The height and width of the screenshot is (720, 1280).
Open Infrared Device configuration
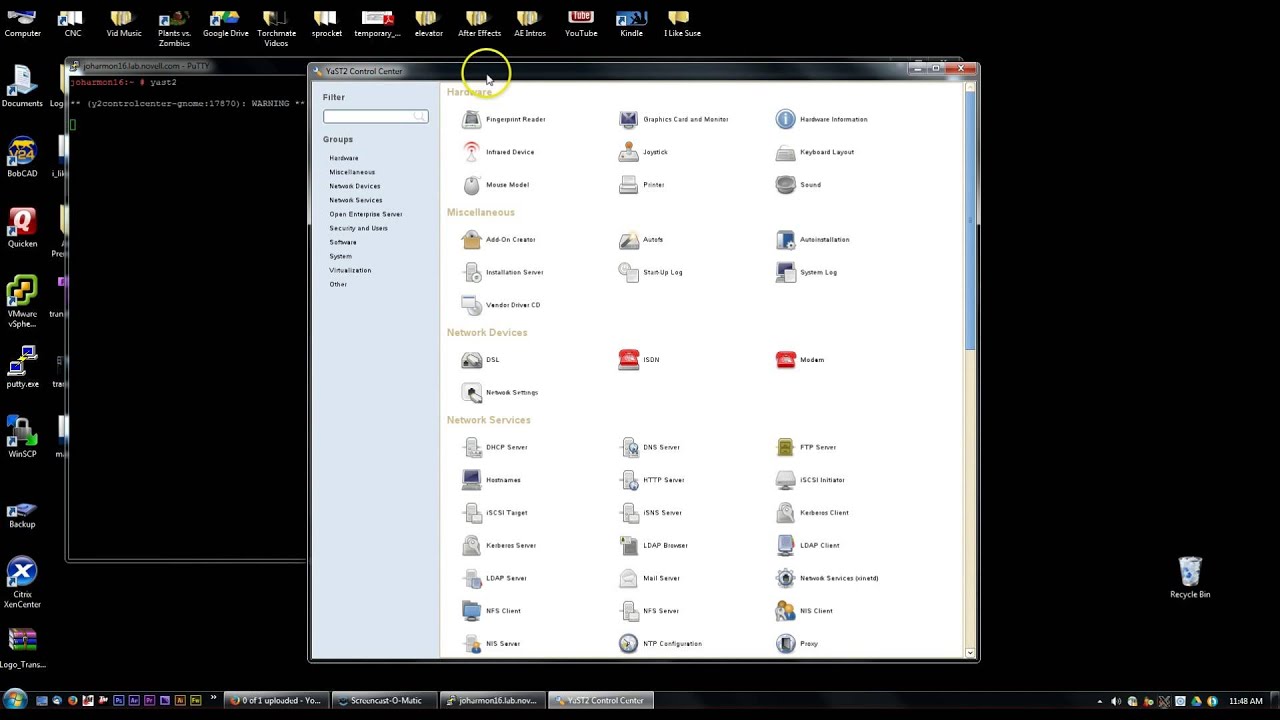[498, 152]
